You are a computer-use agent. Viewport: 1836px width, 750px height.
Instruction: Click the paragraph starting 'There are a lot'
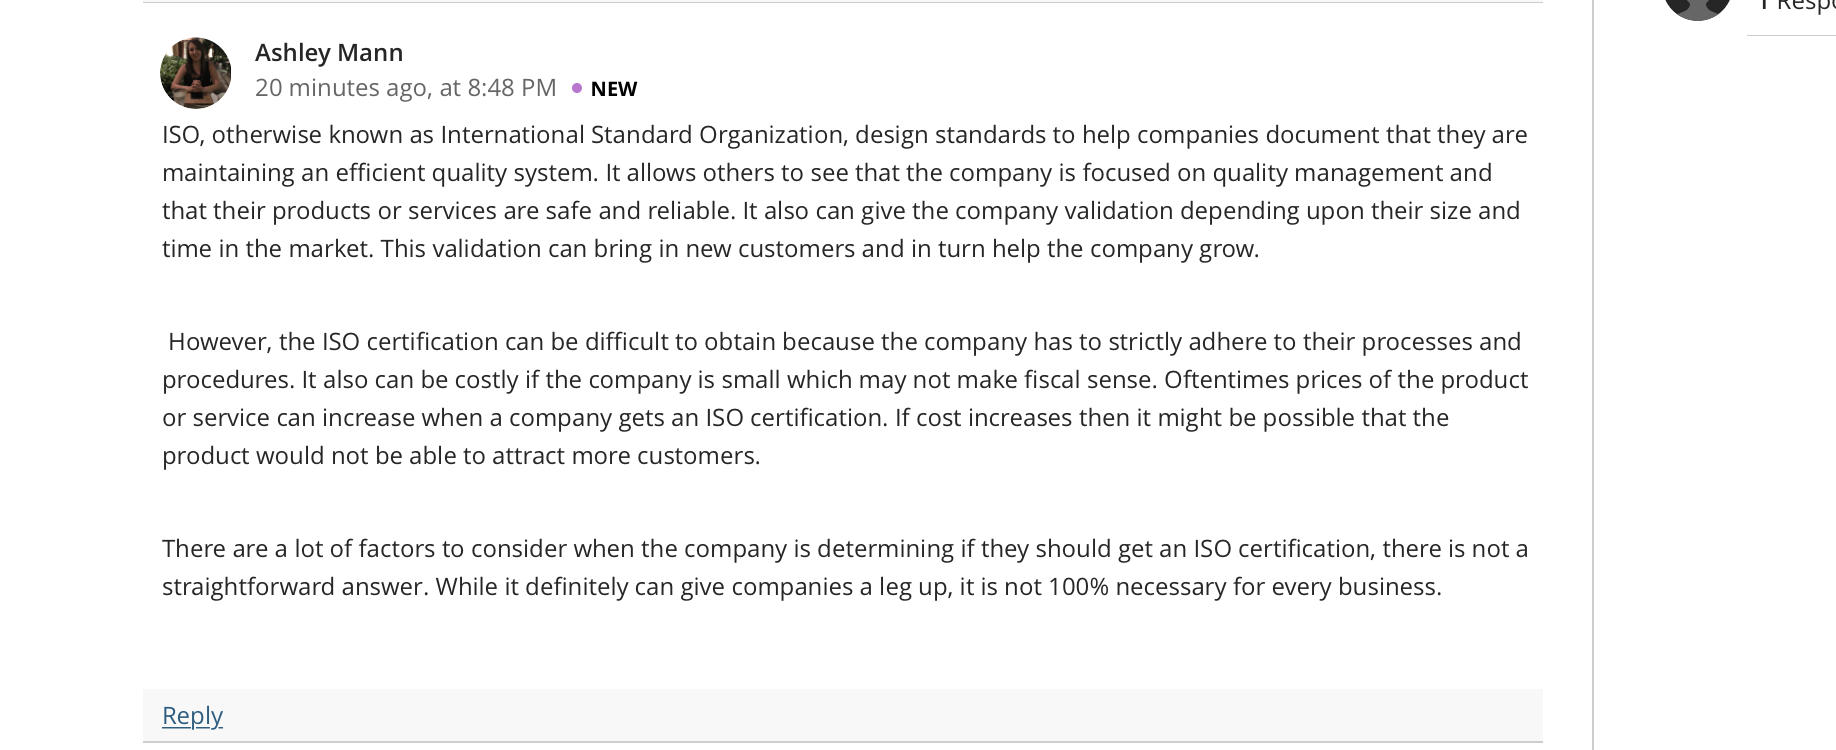845,567
